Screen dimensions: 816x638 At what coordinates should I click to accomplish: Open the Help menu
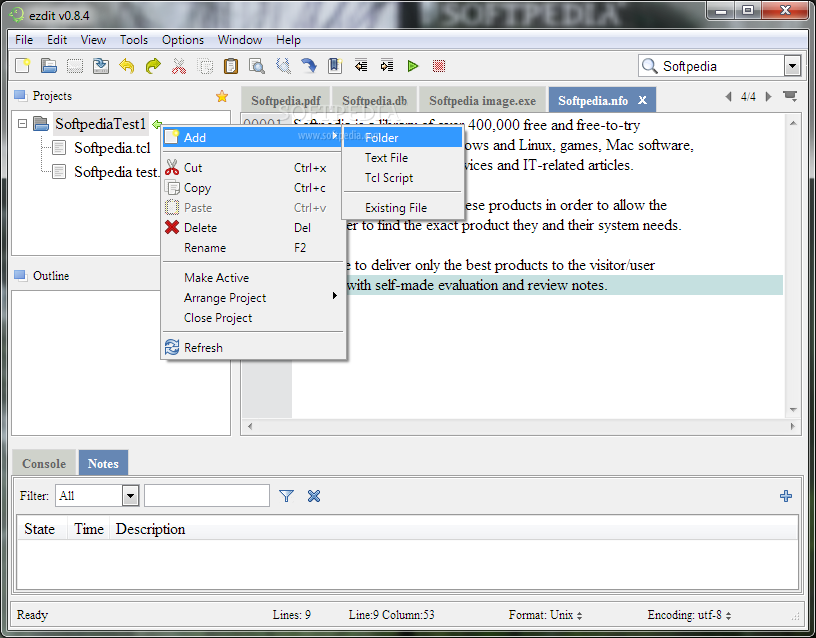(288, 40)
